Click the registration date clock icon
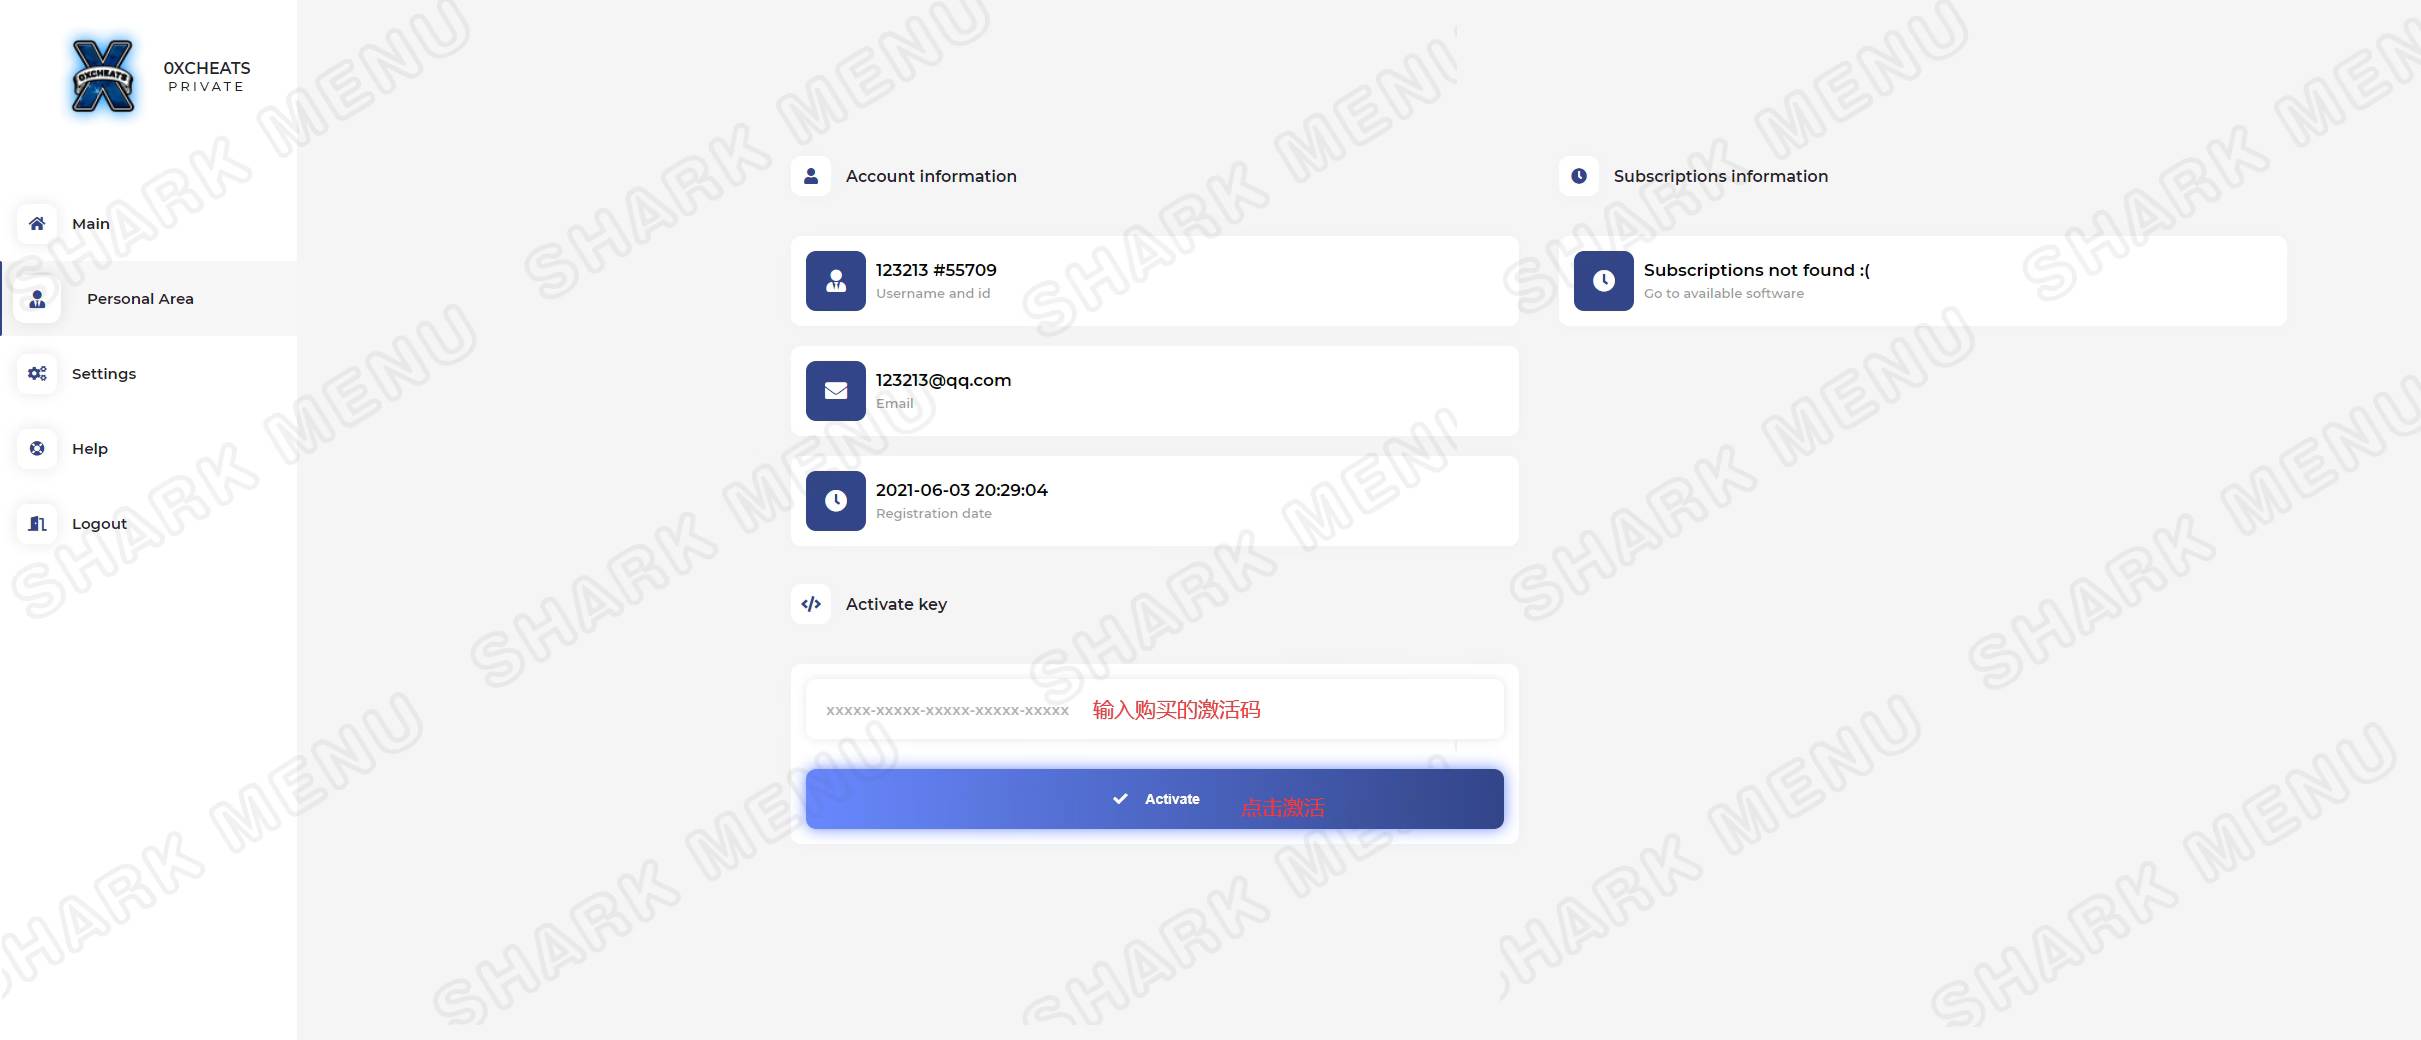The width and height of the screenshot is (2421, 1040). click(x=836, y=501)
